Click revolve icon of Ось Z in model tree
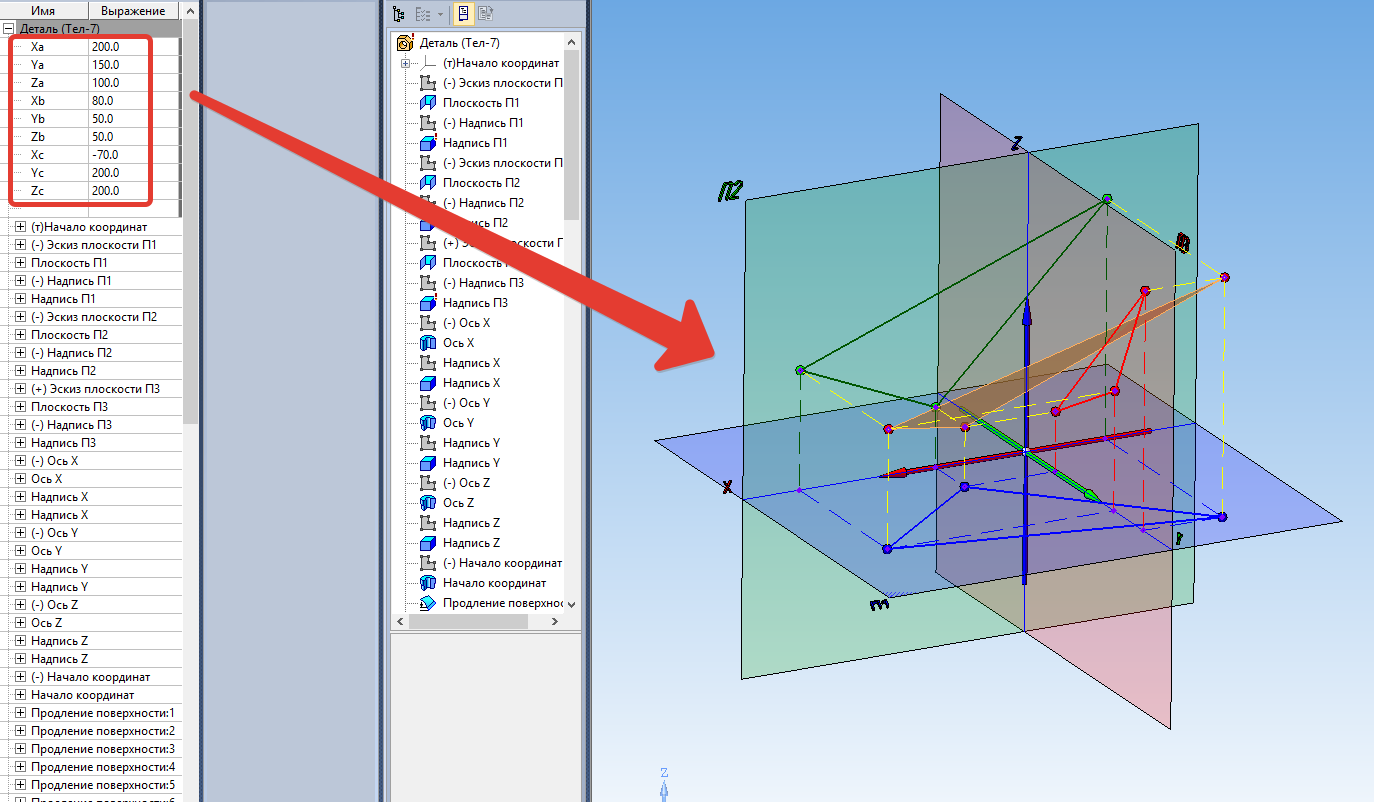This screenshot has height=802, width=1374. (428, 503)
